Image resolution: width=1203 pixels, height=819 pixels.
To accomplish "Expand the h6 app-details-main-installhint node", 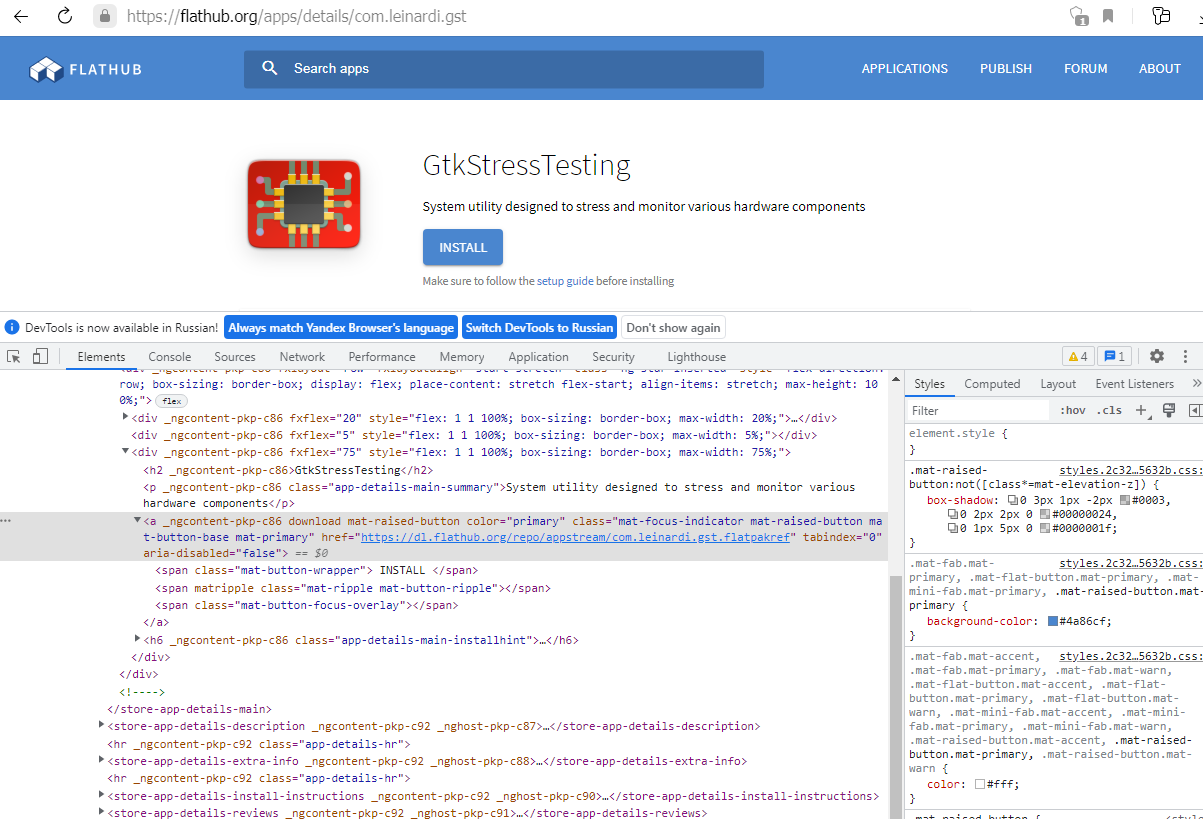I will click(138, 639).
